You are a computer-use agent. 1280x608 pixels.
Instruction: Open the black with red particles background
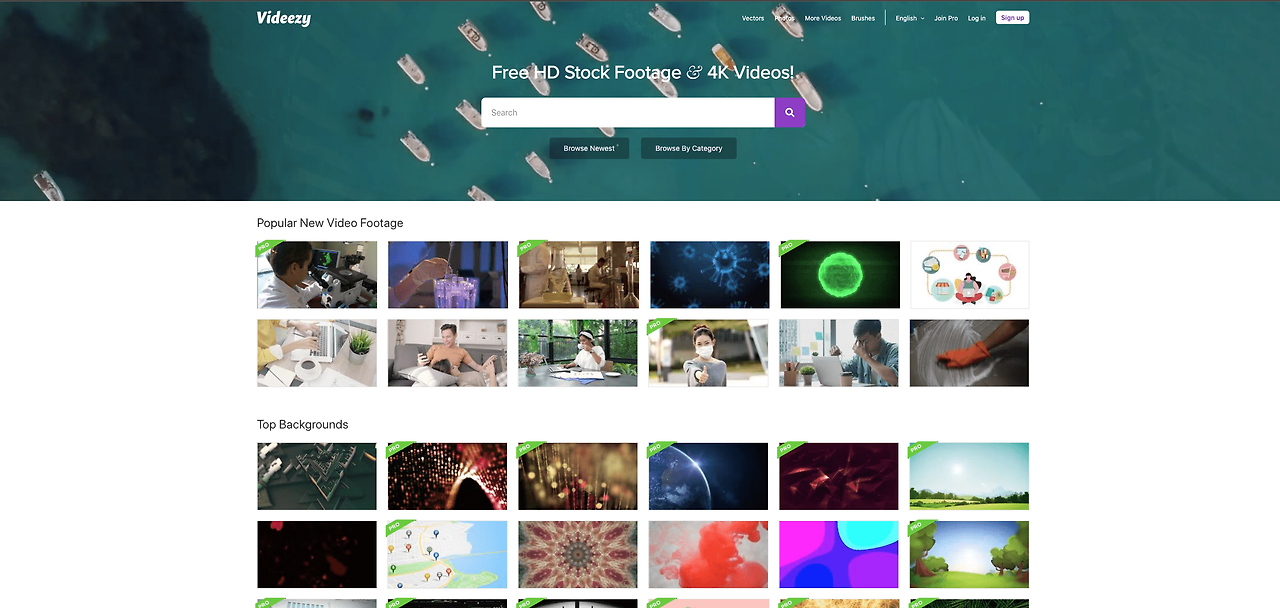tap(317, 554)
